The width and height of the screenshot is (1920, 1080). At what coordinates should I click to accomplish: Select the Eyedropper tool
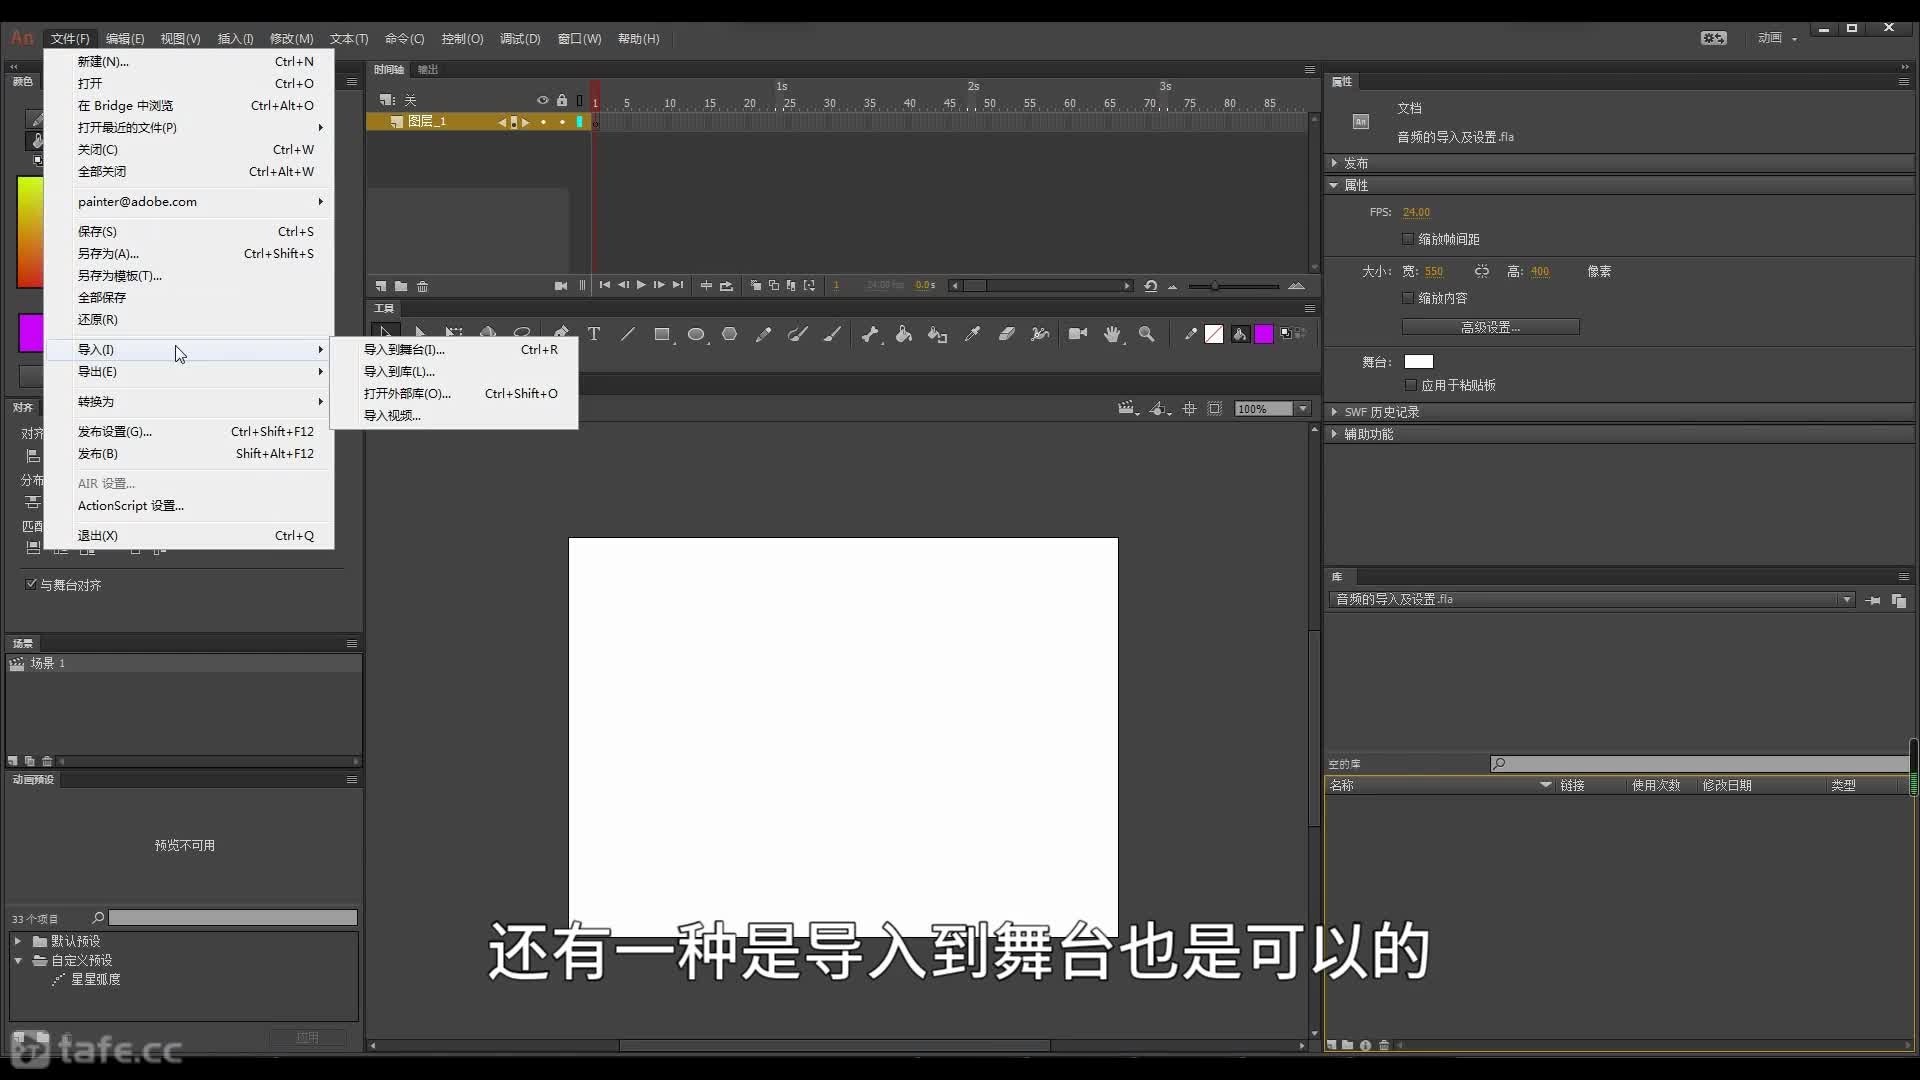pos(972,334)
